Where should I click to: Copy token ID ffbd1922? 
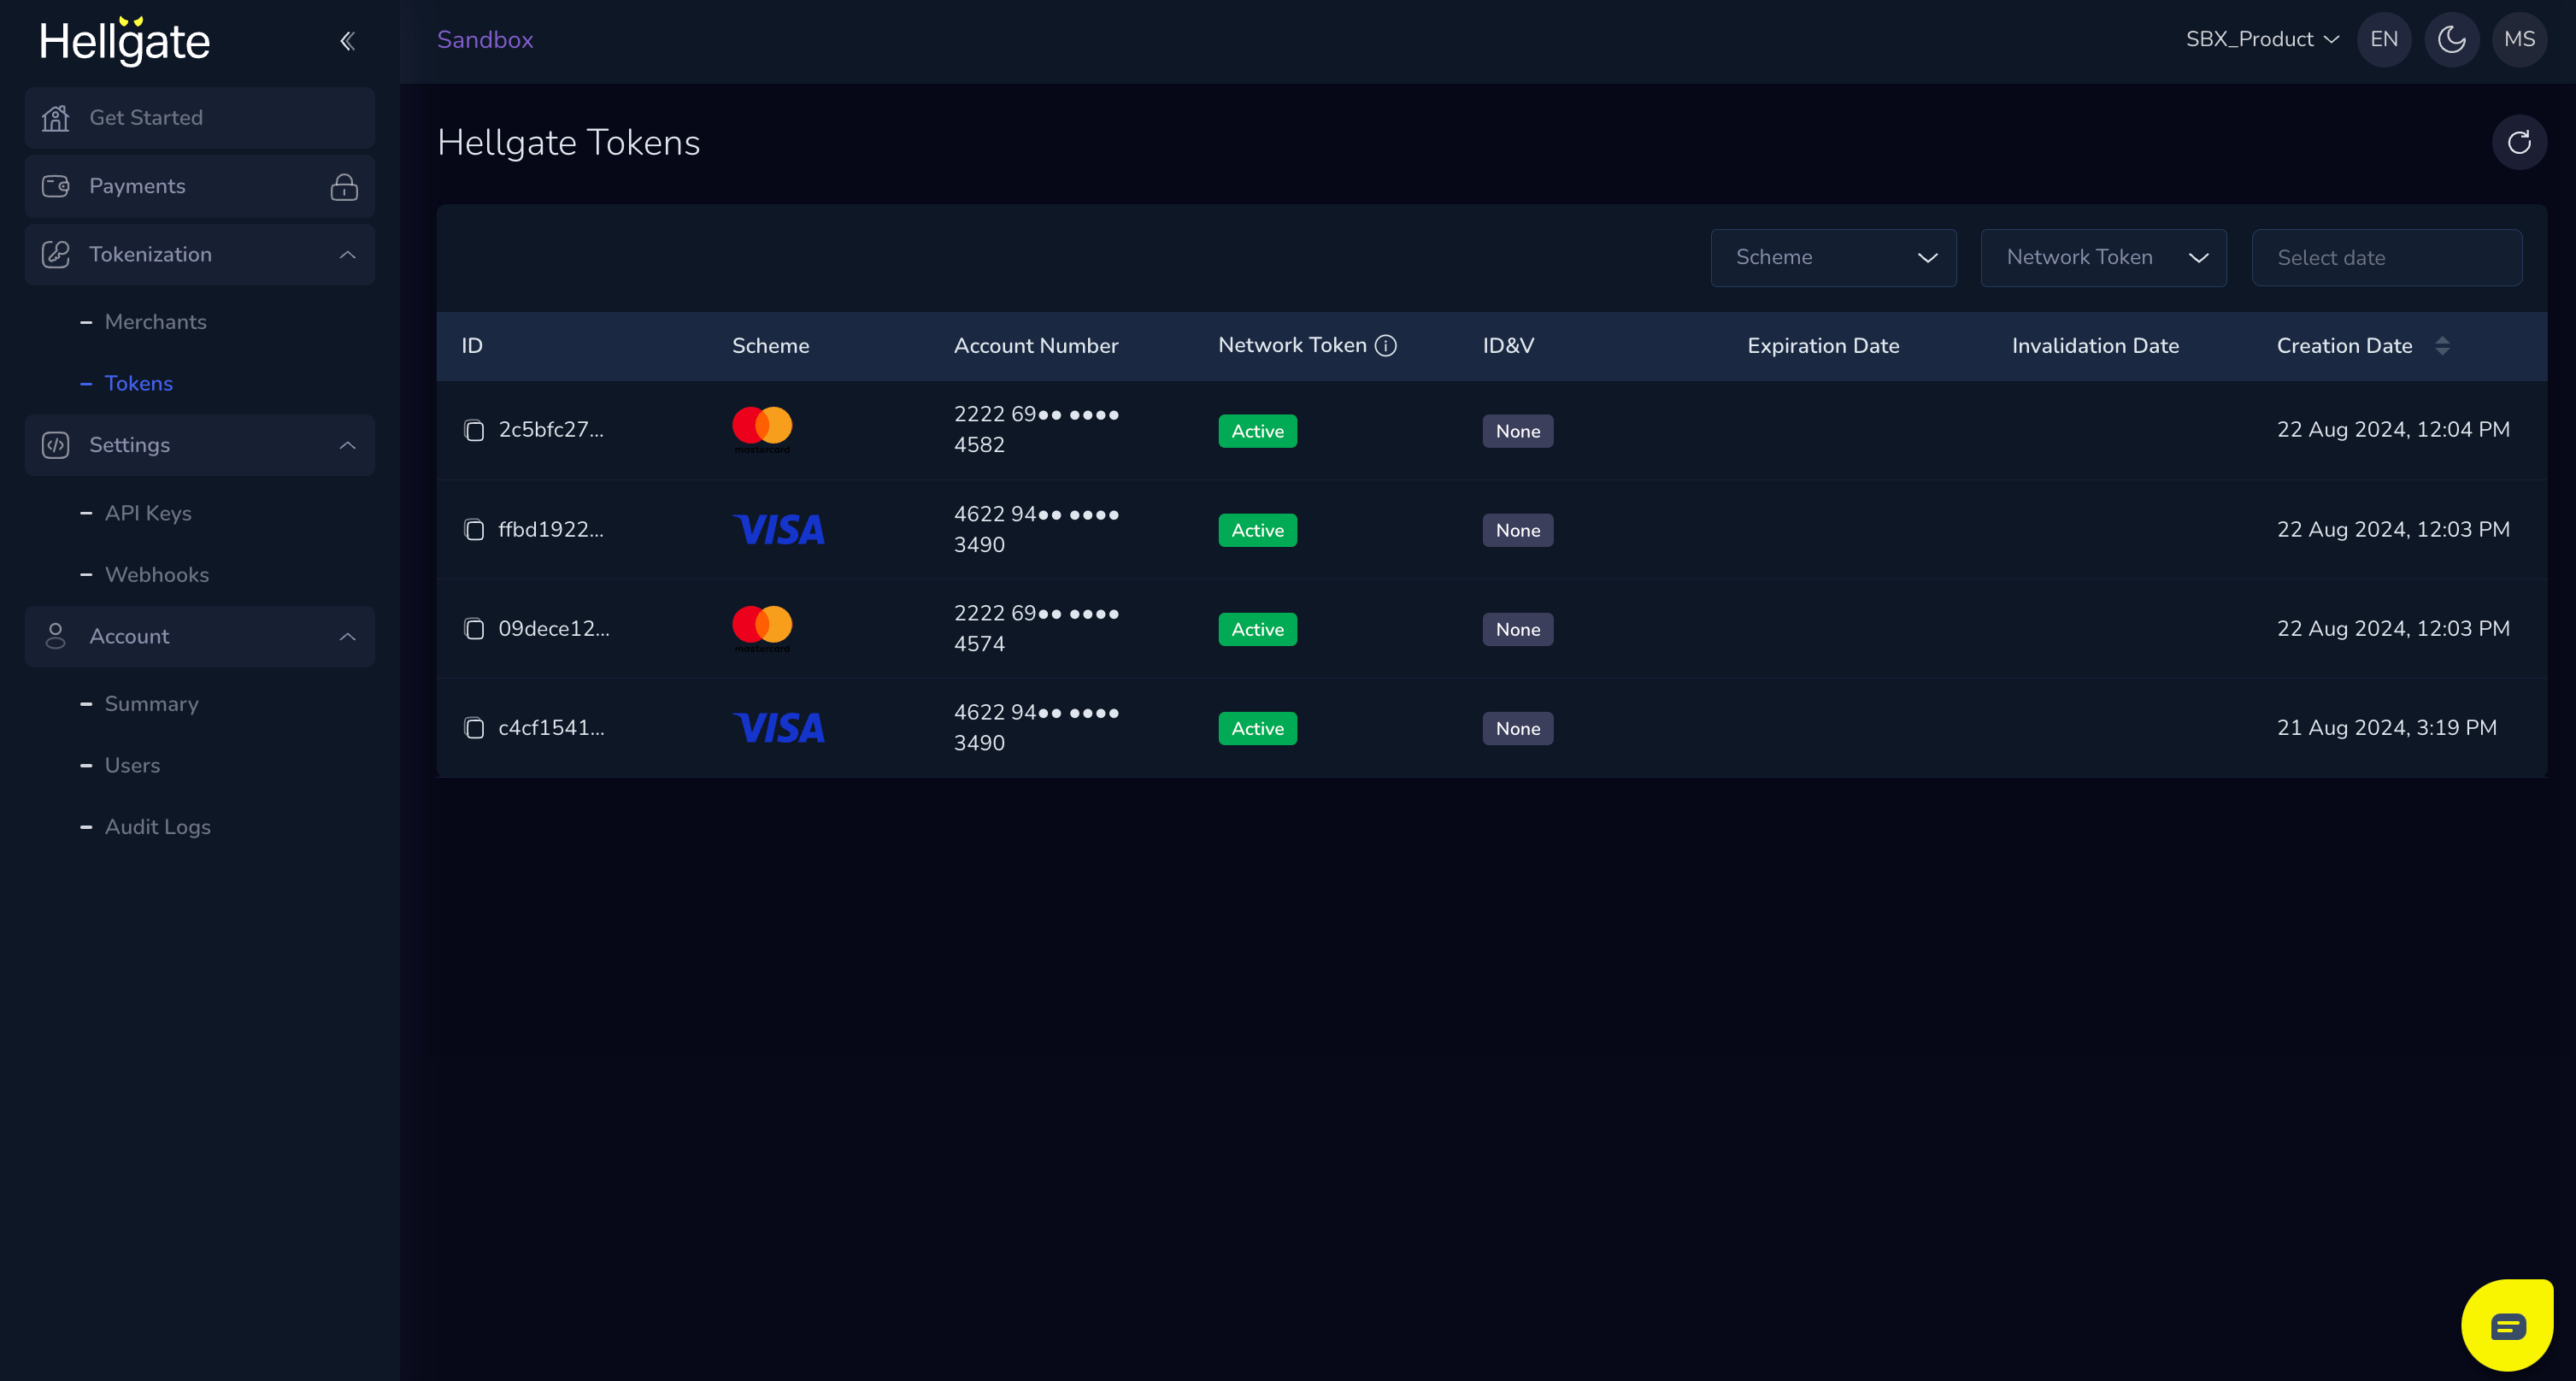[474, 530]
